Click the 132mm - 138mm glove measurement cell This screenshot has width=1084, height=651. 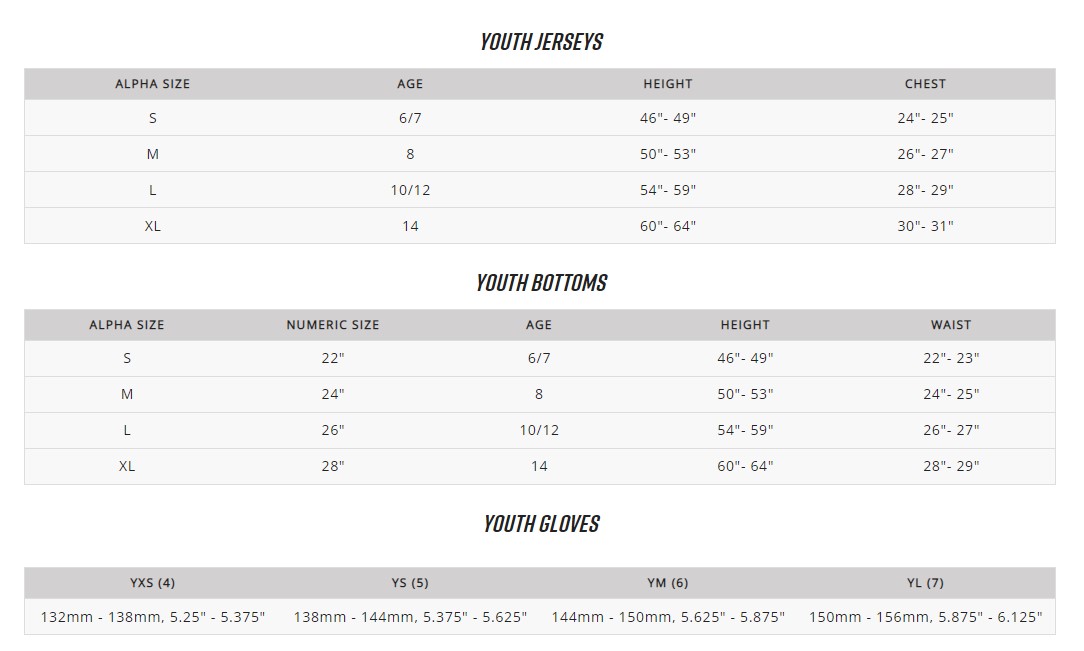pos(153,617)
